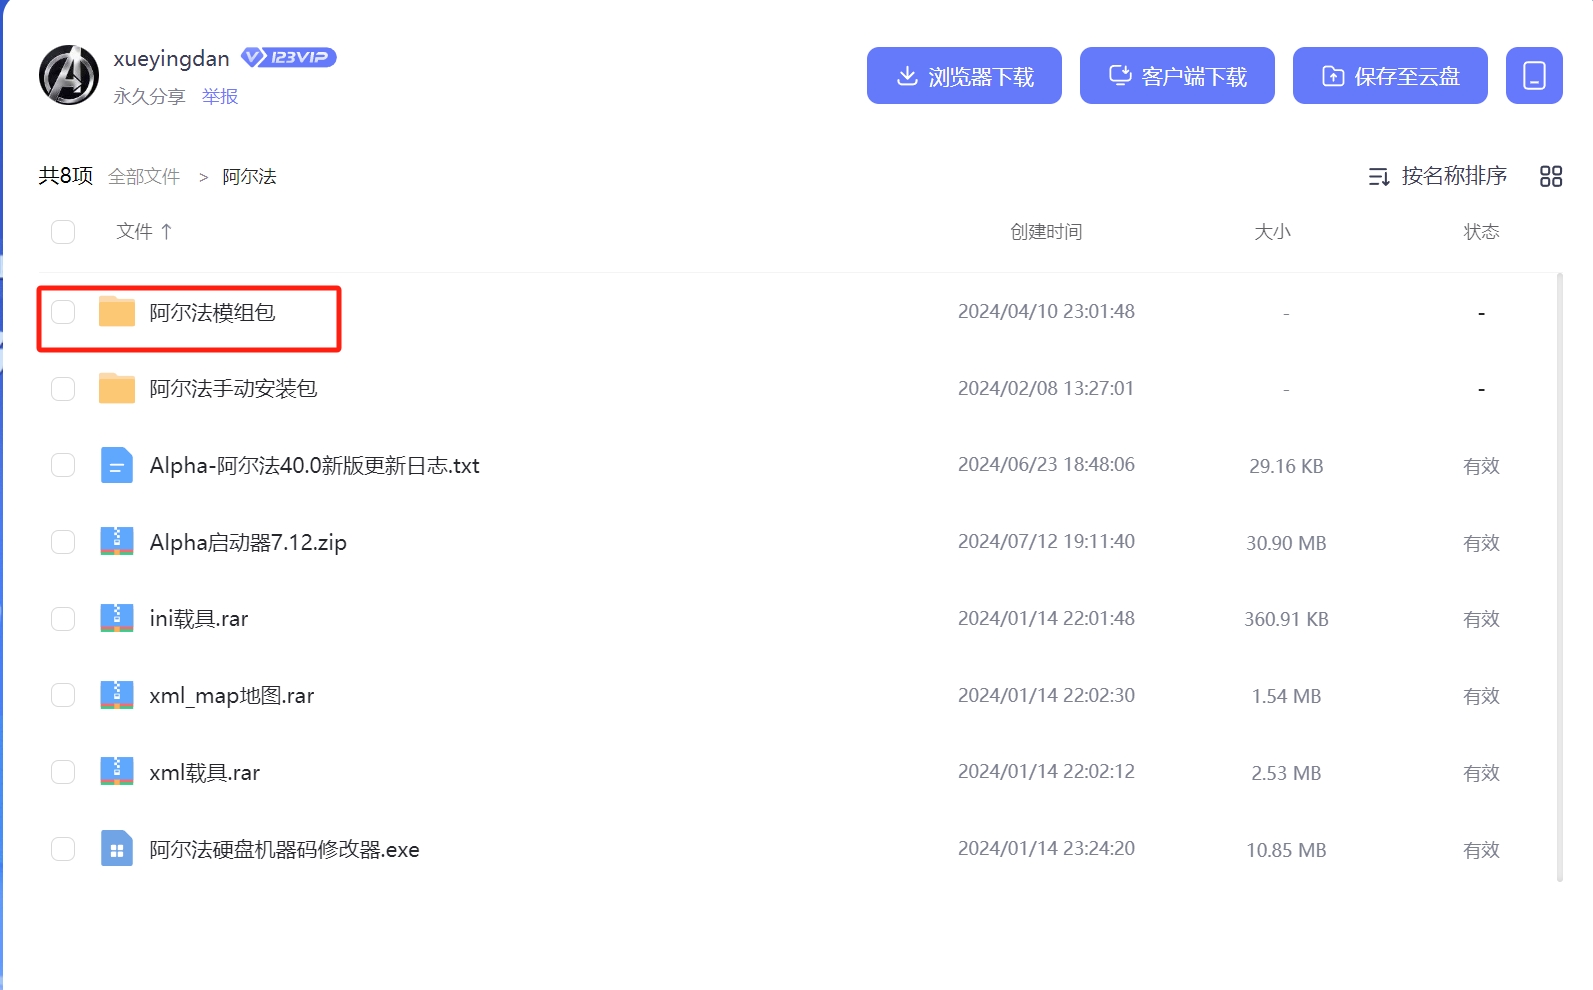
Task: Click the Alpha启动器7.12.zip archive icon
Action: (117, 542)
